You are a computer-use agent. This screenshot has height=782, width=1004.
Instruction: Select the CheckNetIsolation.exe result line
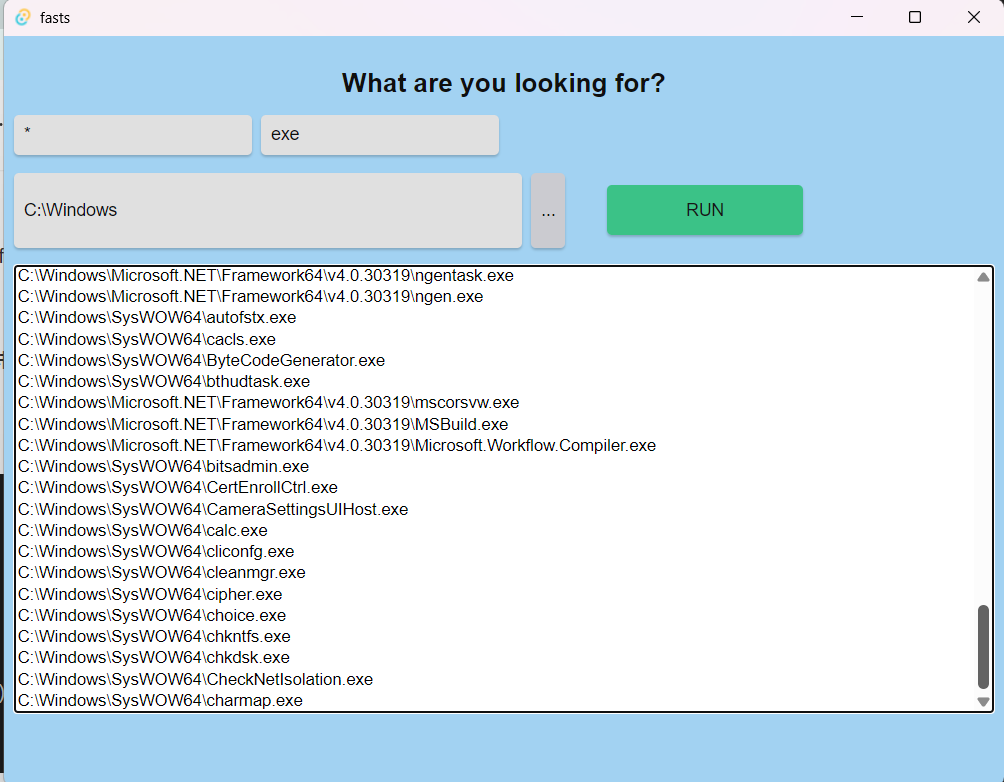coord(195,680)
